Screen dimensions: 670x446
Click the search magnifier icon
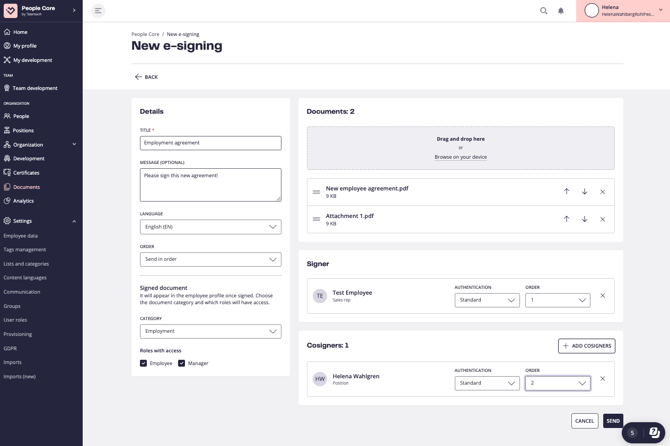544,11
